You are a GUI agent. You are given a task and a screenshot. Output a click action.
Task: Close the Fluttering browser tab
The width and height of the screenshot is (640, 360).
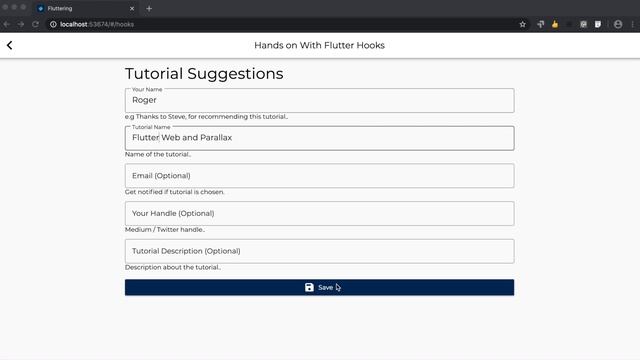pos(132,9)
